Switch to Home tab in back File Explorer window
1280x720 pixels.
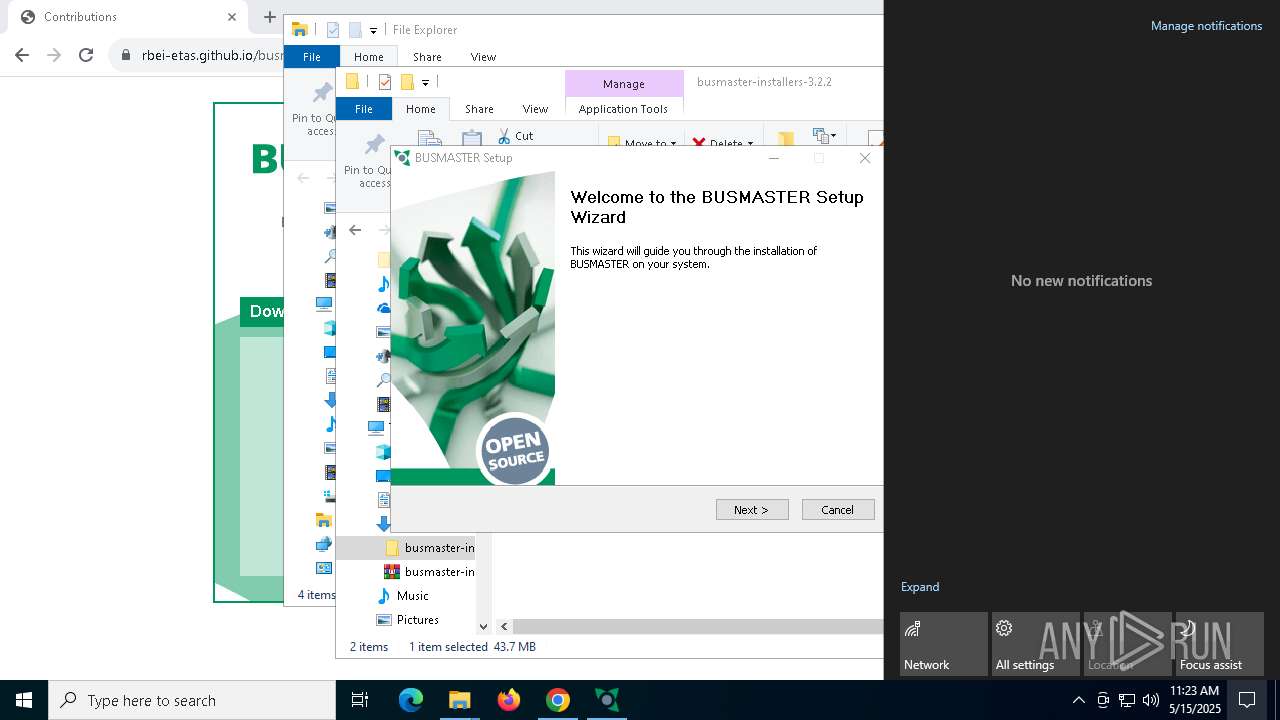[368, 57]
